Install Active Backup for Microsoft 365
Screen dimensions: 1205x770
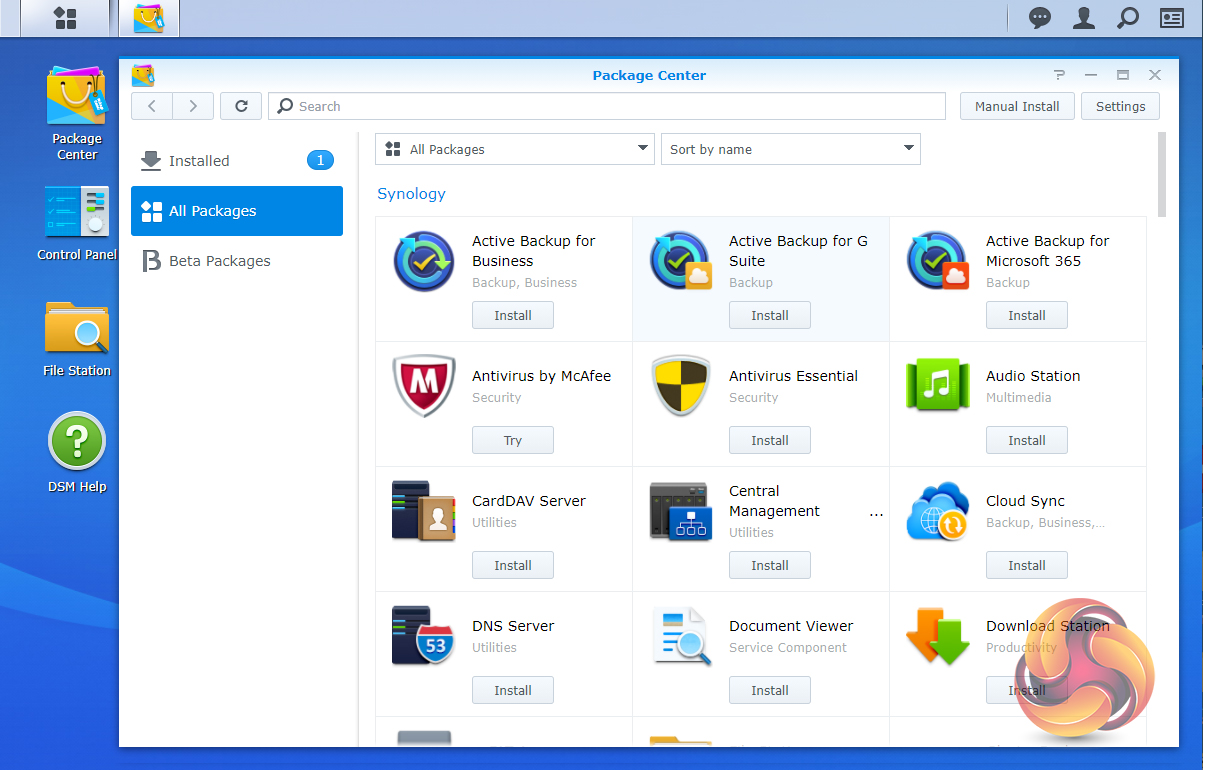click(1027, 315)
